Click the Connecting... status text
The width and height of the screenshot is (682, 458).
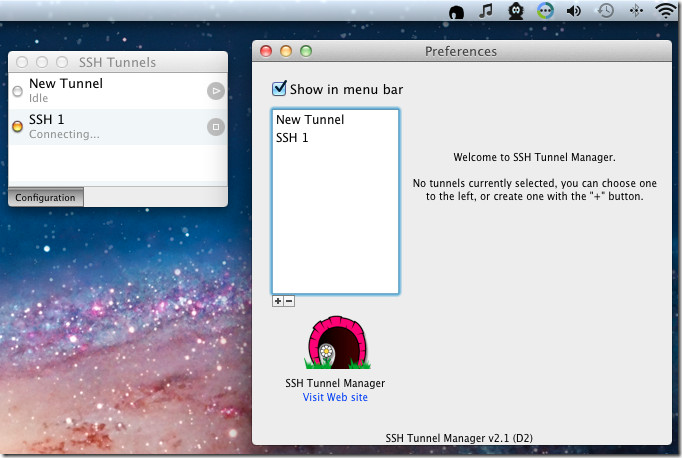click(64, 134)
